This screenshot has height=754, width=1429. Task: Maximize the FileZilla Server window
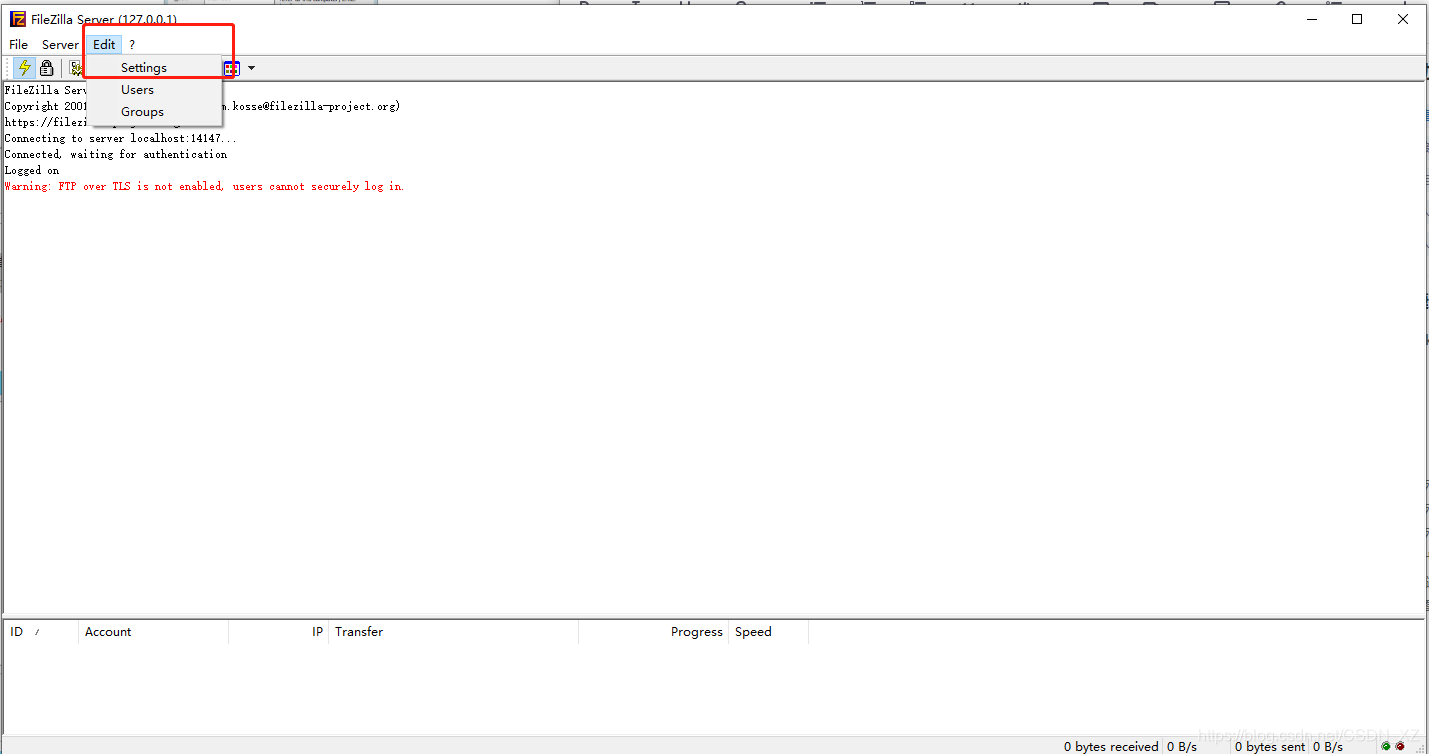tap(1357, 19)
